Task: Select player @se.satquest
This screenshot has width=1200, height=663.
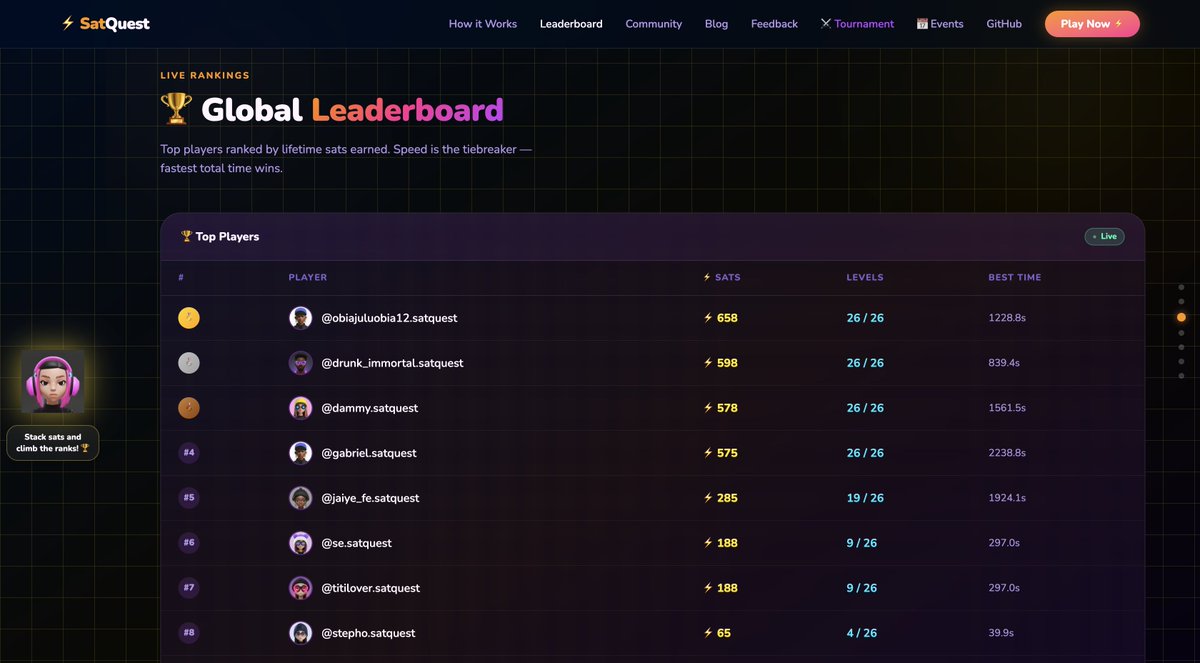Action: 356,543
